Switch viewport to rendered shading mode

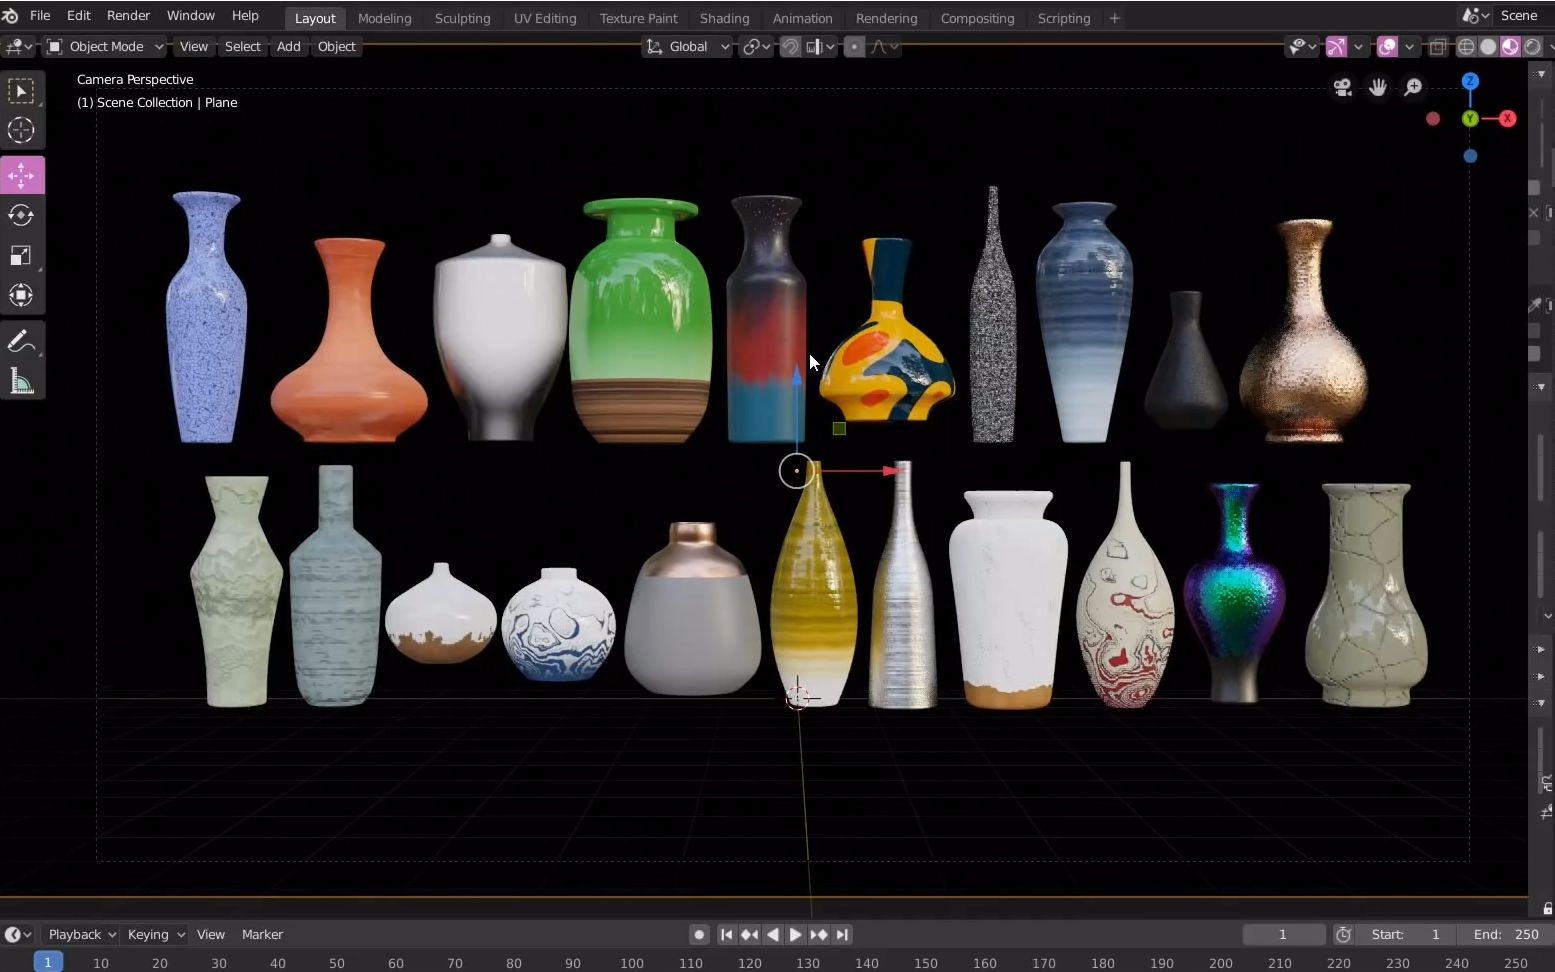tap(1531, 46)
